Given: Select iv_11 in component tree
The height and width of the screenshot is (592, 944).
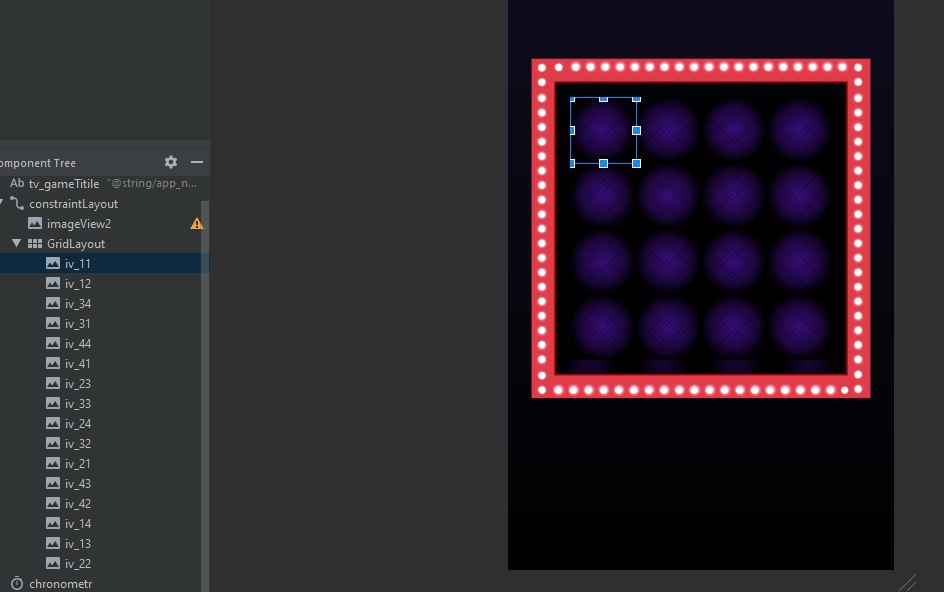Looking at the screenshot, I should (x=78, y=263).
